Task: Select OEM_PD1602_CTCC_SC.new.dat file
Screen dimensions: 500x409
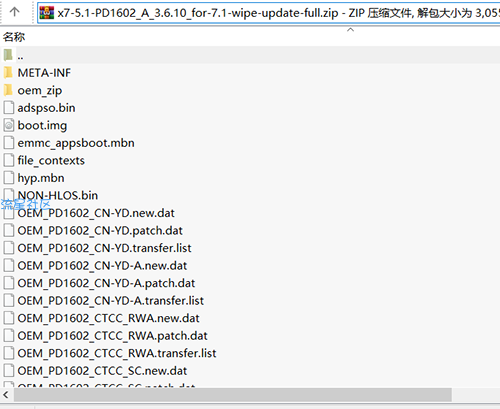Action: pos(102,371)
